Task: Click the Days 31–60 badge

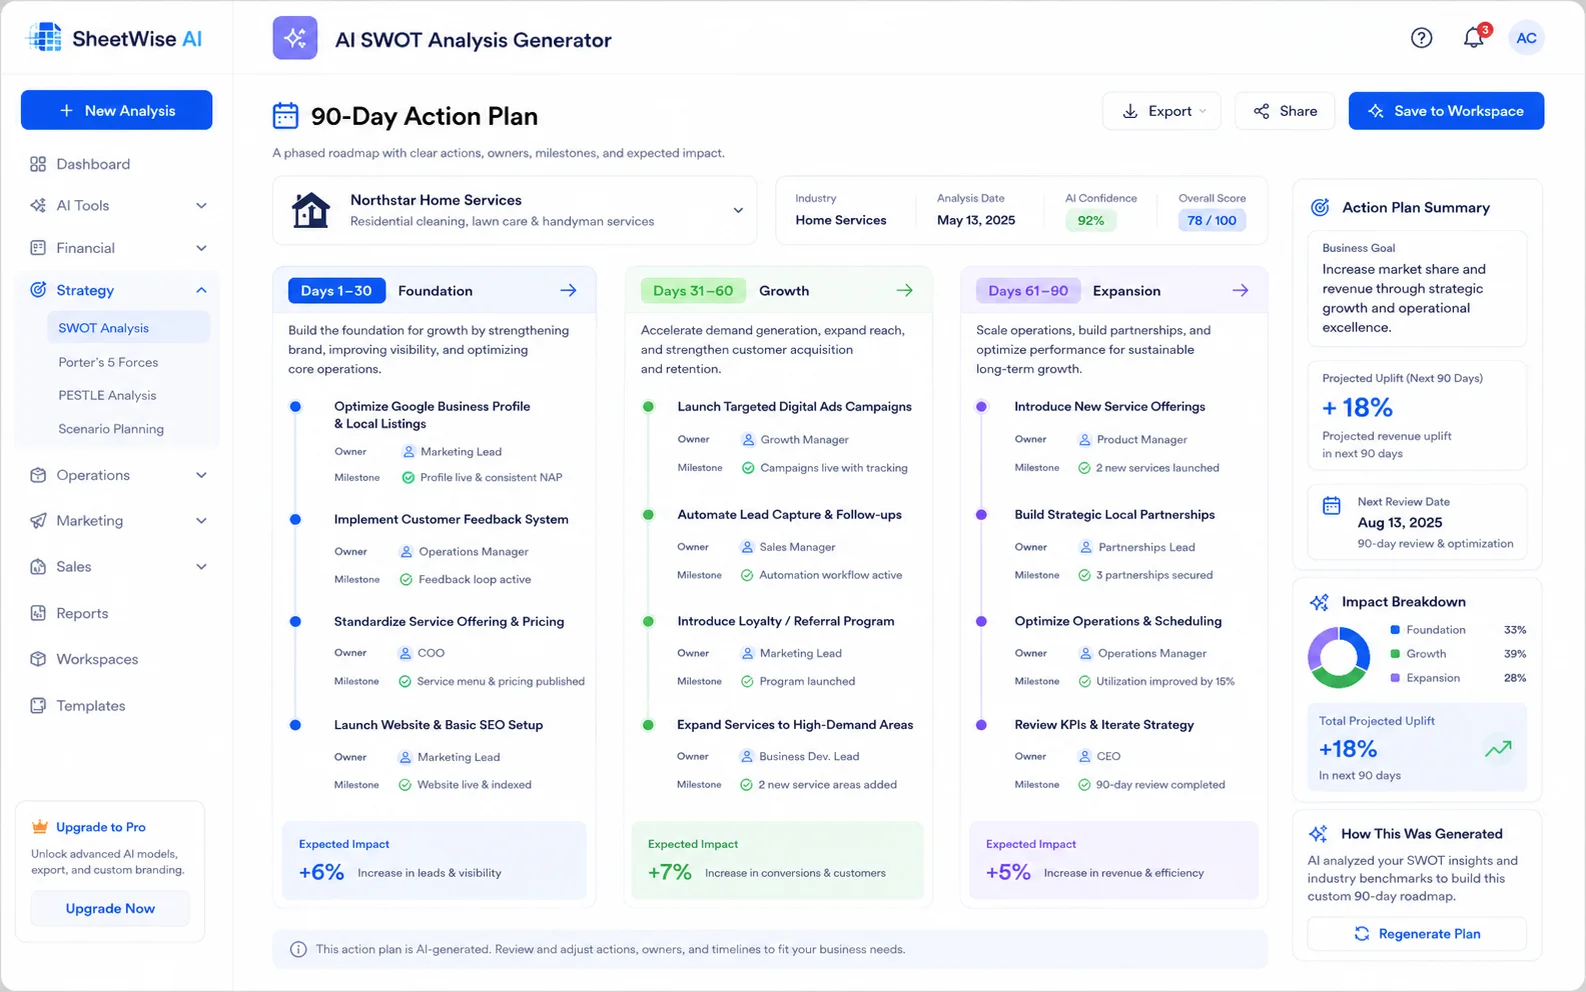Action: pyautogui.click(x=693, y=291)
